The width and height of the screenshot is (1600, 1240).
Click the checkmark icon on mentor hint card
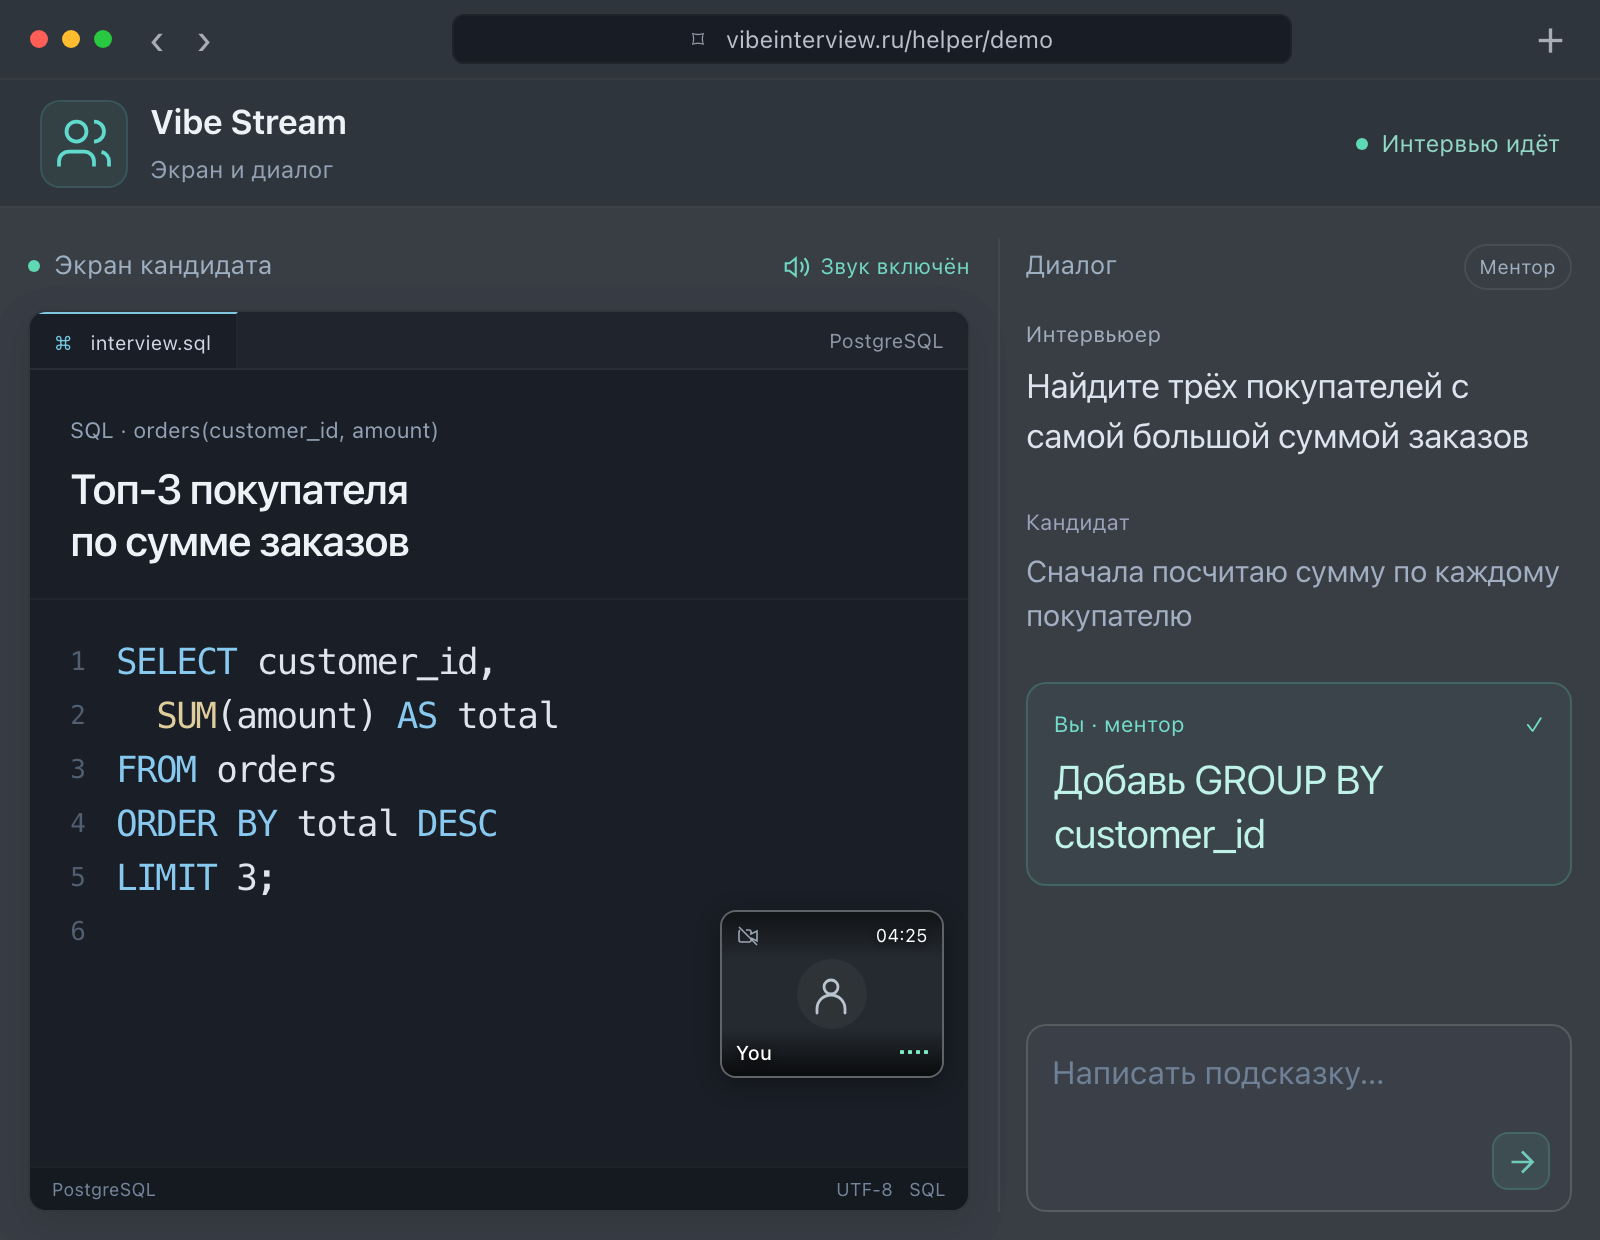point(1534,724)
